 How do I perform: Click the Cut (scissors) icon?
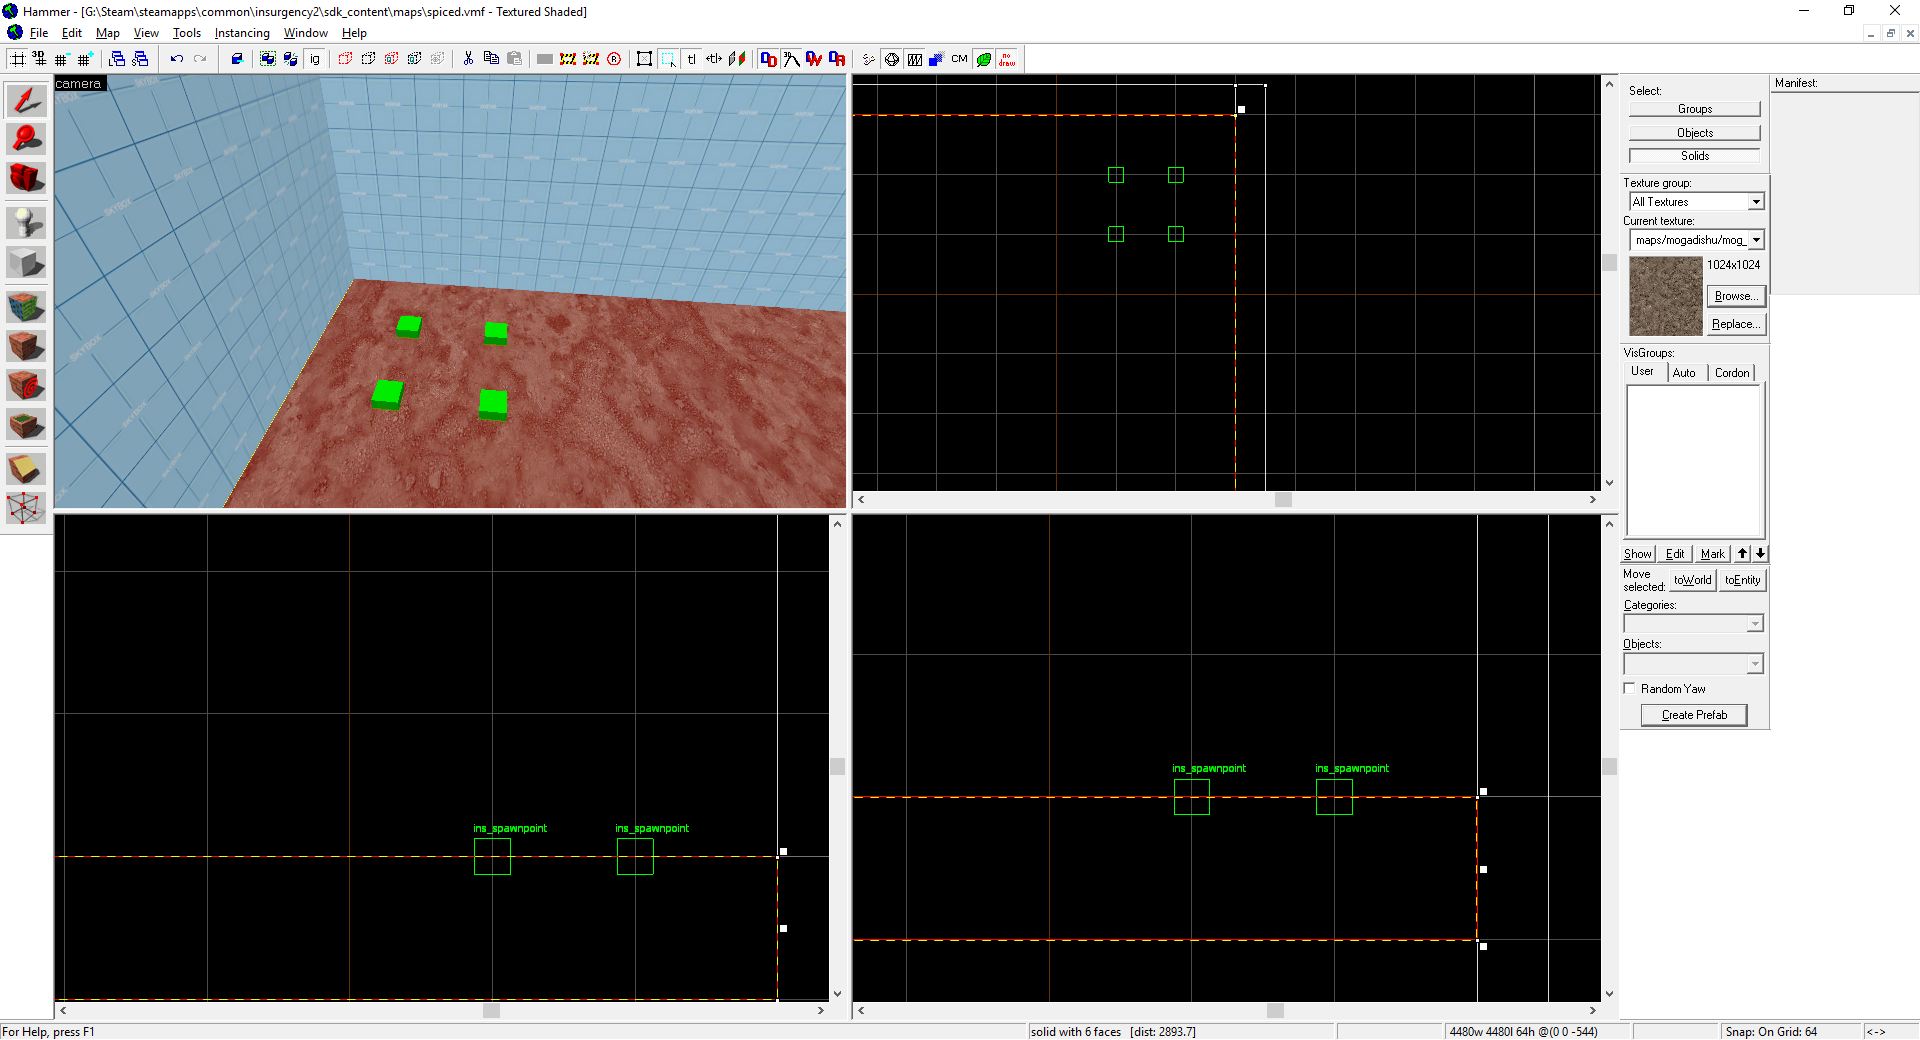[x=468, y=59]
